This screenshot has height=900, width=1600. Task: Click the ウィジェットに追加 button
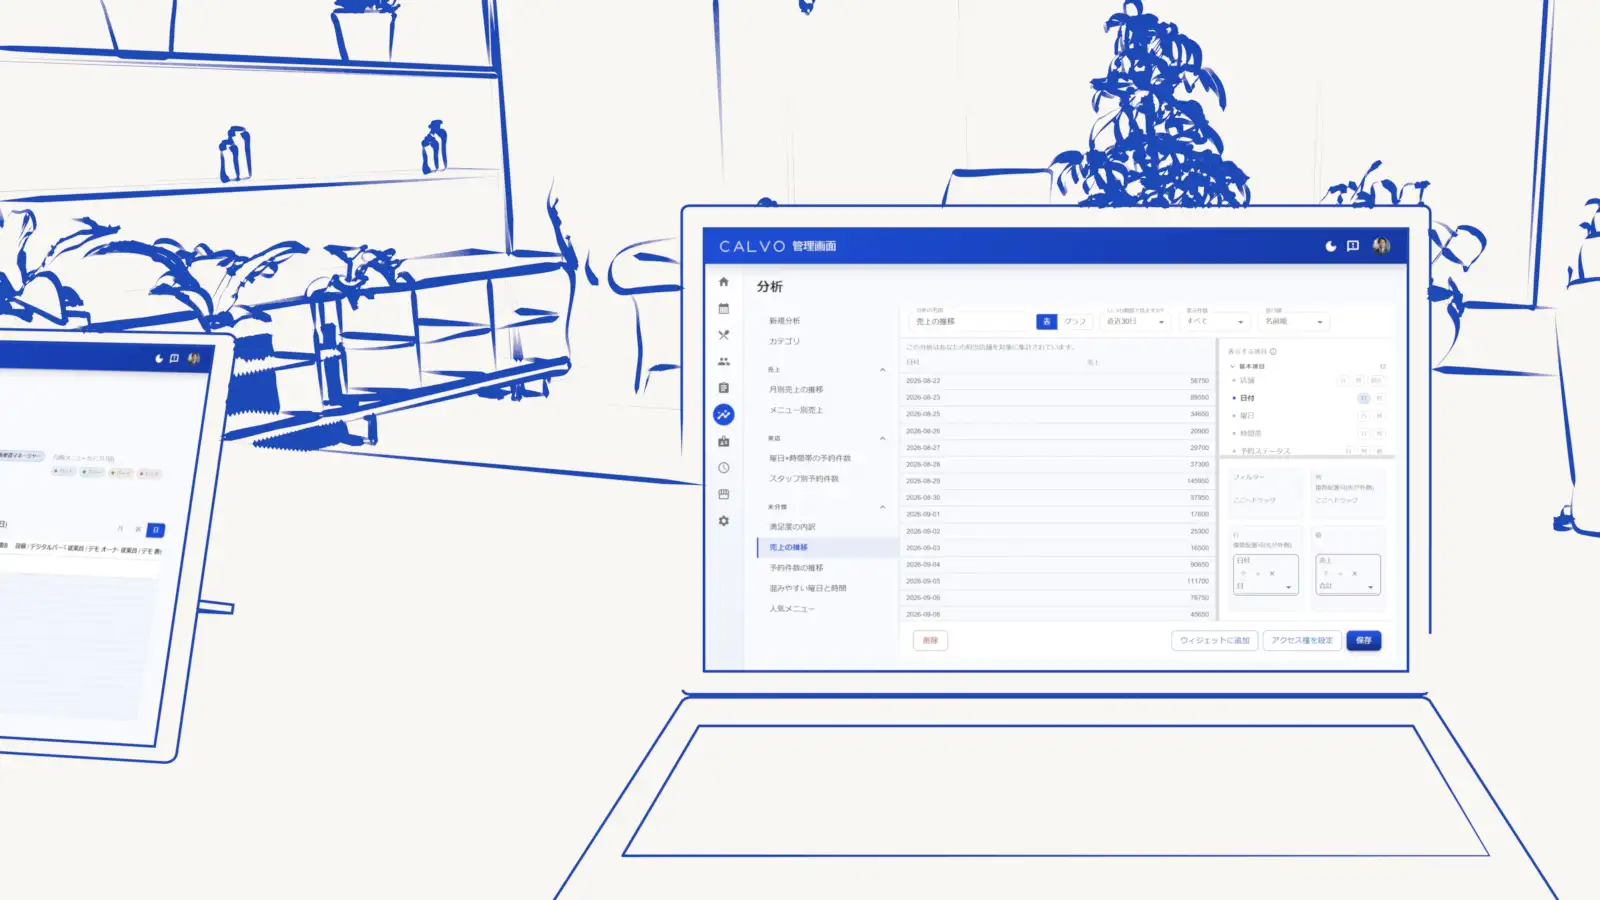point(1214,640)
